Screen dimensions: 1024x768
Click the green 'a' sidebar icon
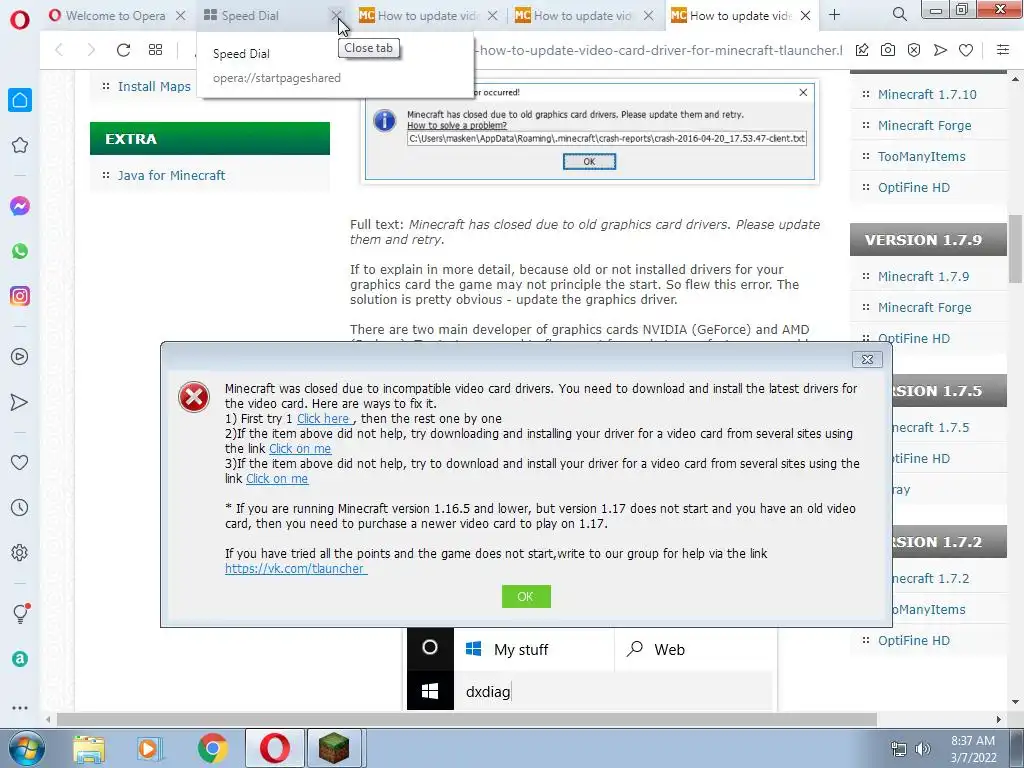pos(20,659)
